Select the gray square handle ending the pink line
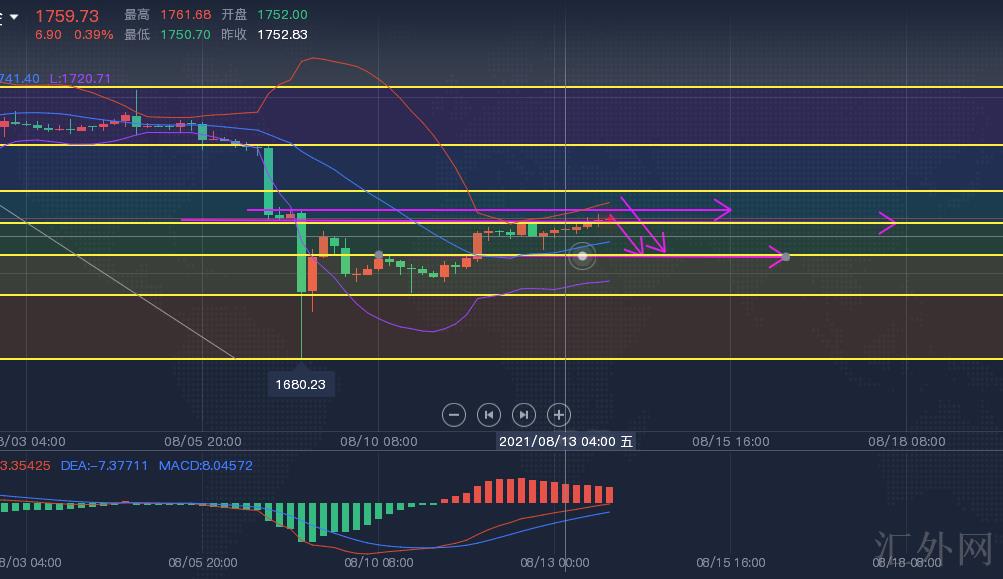 pos(786,257)
